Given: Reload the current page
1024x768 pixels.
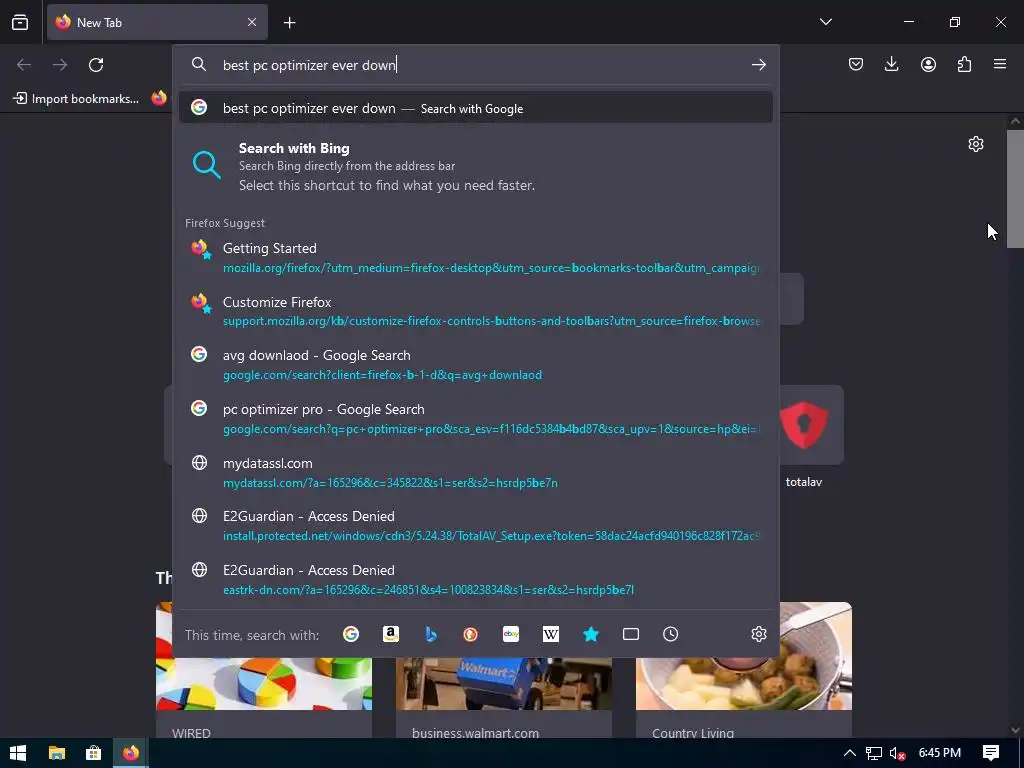Looking at the screenshot, I should coord(96,65).
